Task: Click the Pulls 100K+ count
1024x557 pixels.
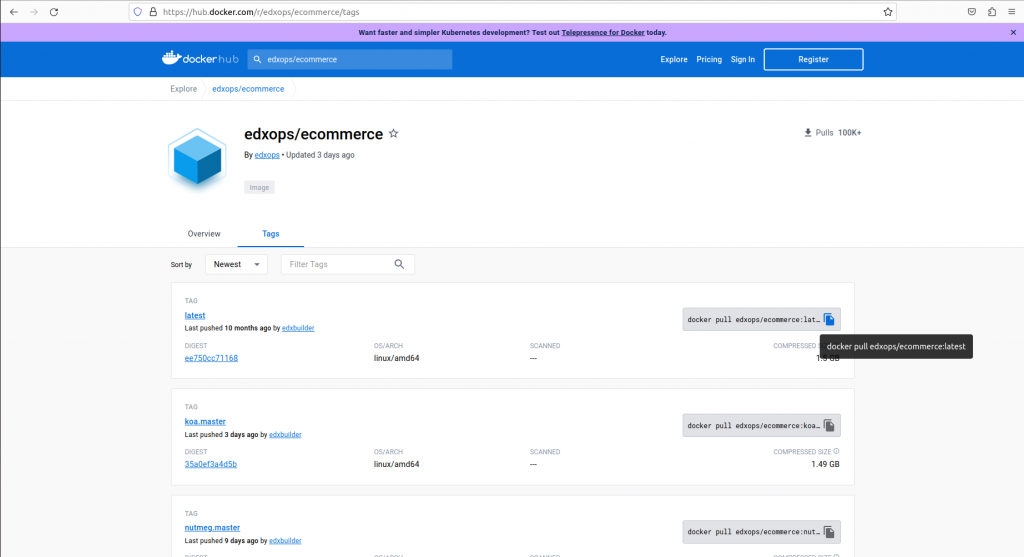Action: pos(850,133)
